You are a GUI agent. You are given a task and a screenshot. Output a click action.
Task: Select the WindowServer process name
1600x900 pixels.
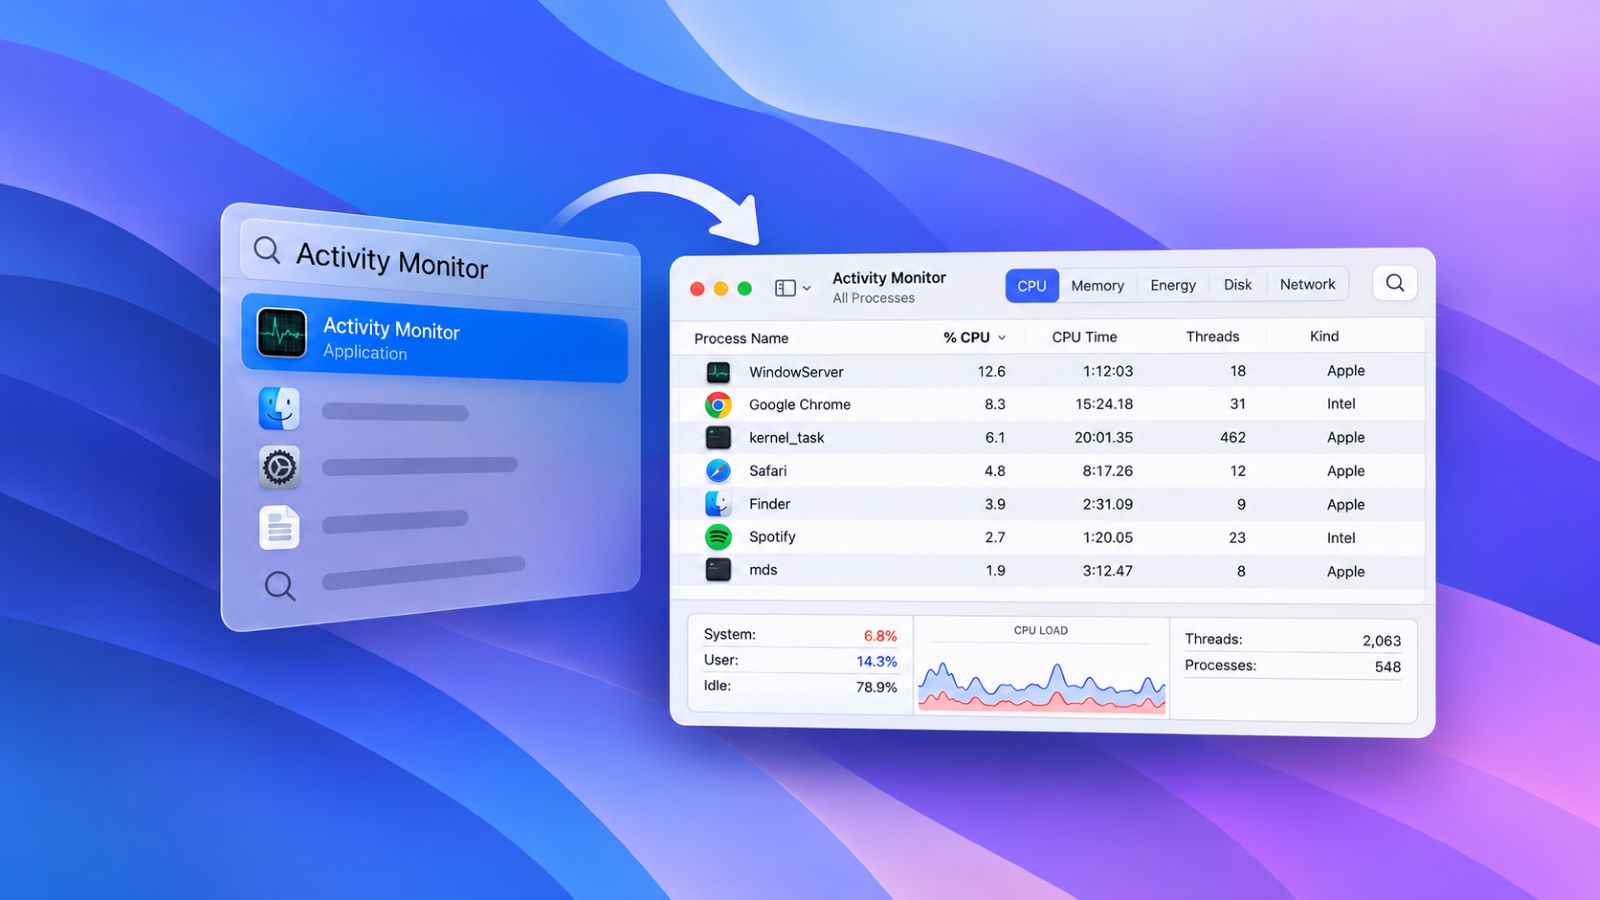[796, 372]
